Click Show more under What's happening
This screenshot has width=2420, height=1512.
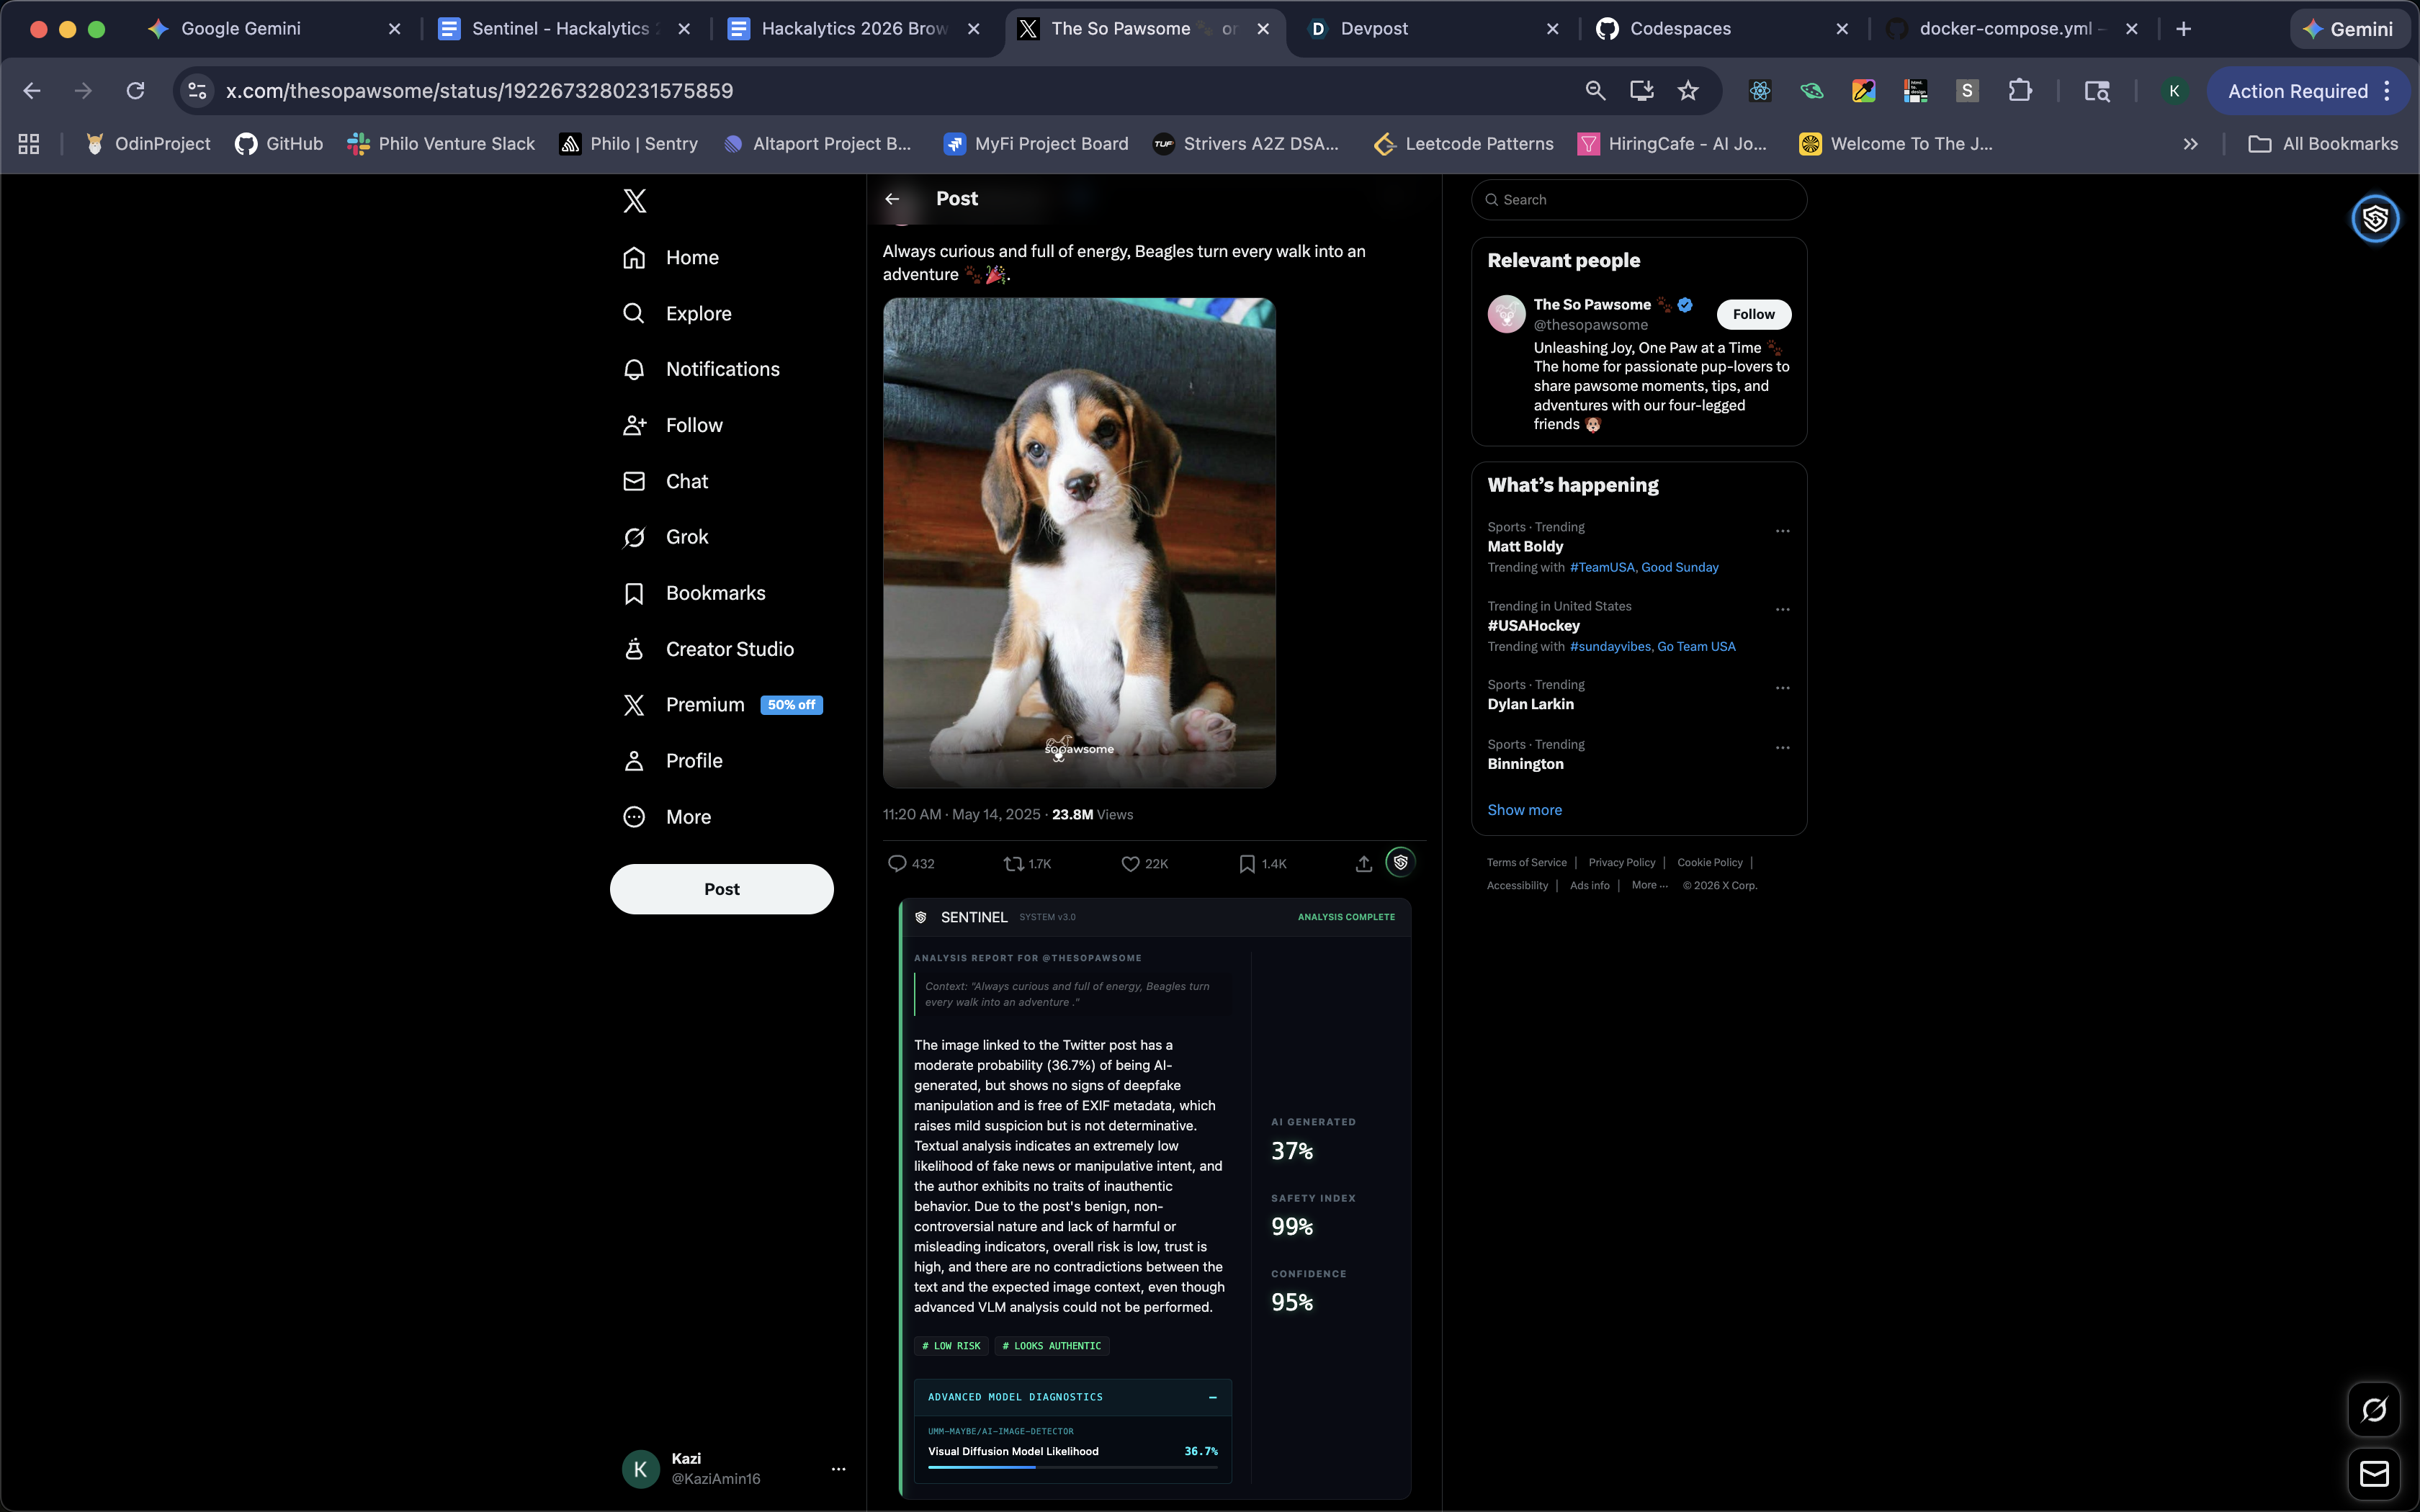tap(1524, 810)
